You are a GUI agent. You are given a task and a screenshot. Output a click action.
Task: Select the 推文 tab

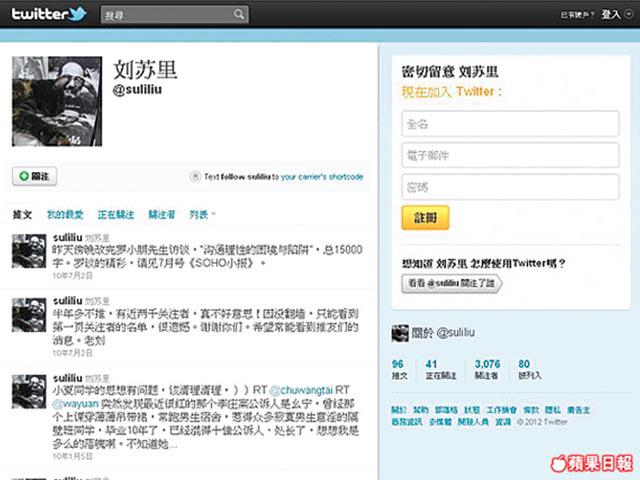pos(22,214)
